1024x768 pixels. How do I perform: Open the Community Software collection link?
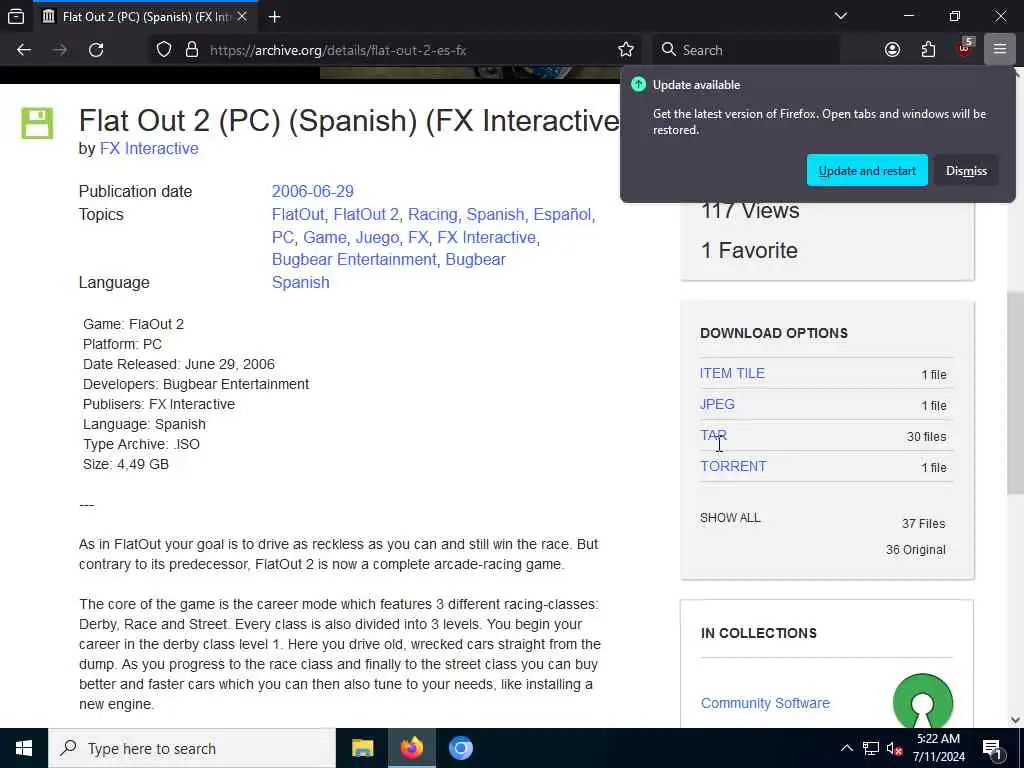click(x=765, y=703)
